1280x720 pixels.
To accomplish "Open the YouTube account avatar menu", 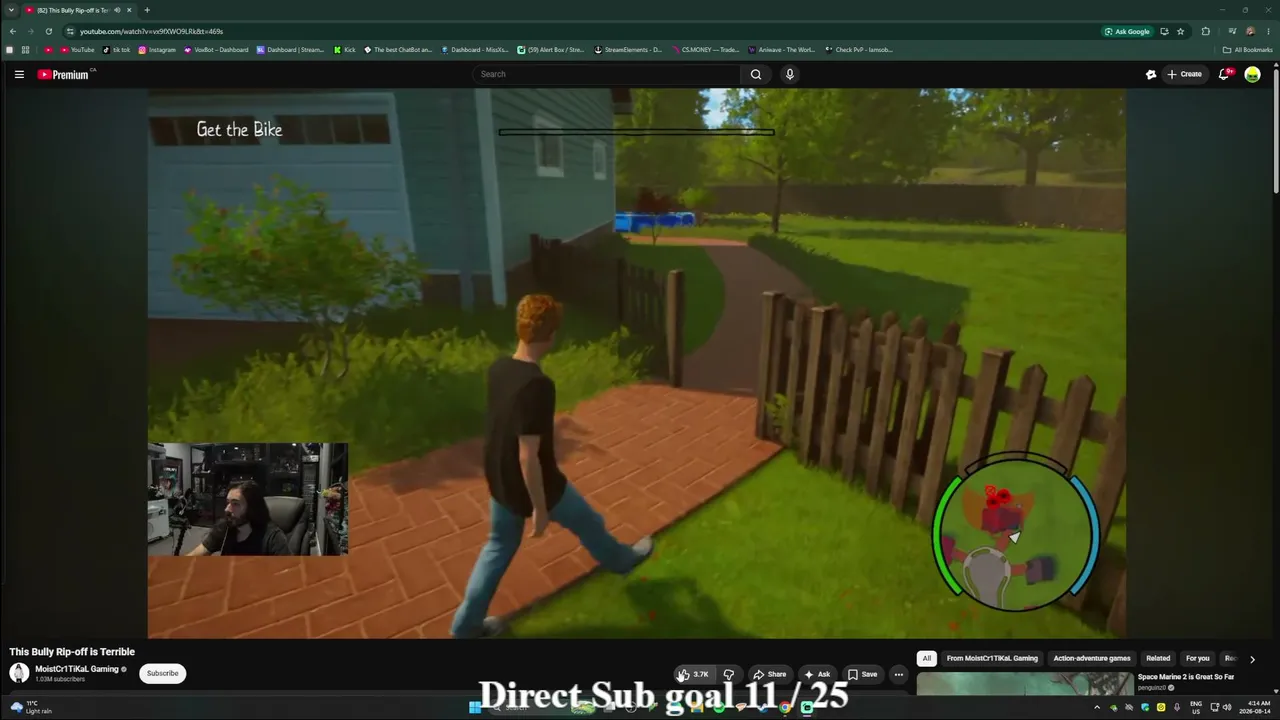I will pos(1252,74).
